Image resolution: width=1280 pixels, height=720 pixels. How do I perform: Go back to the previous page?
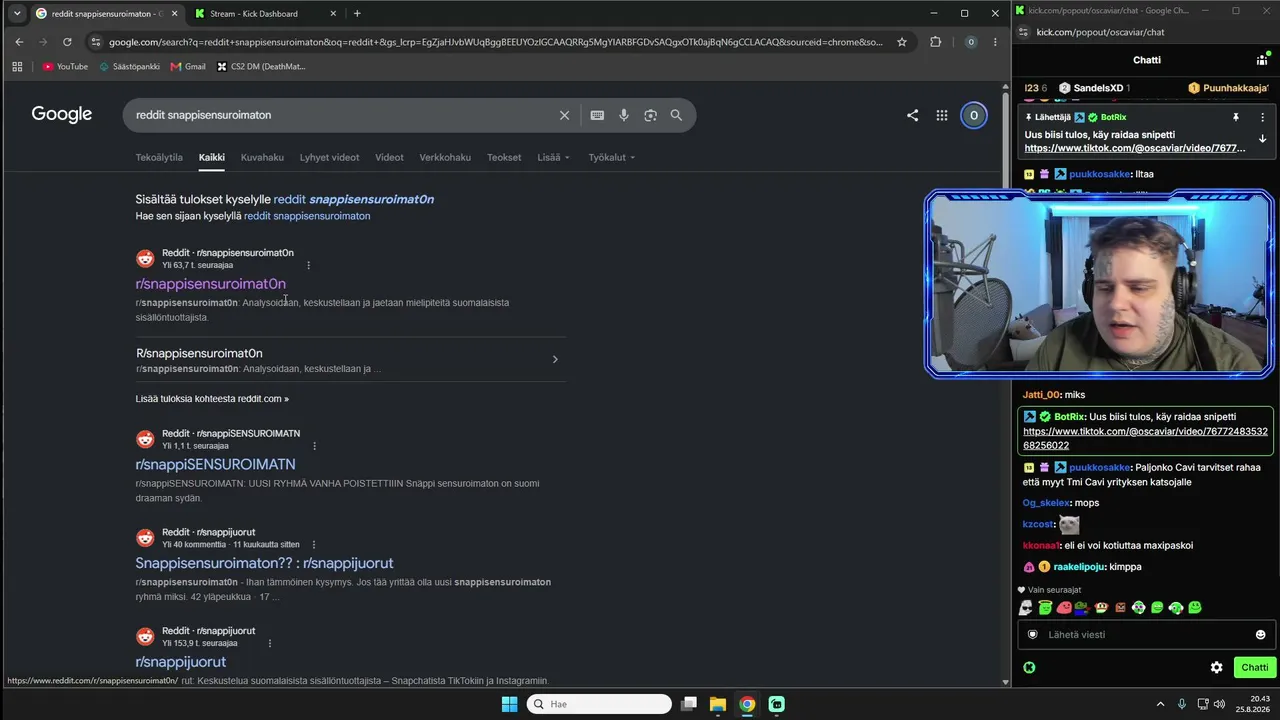19,42
